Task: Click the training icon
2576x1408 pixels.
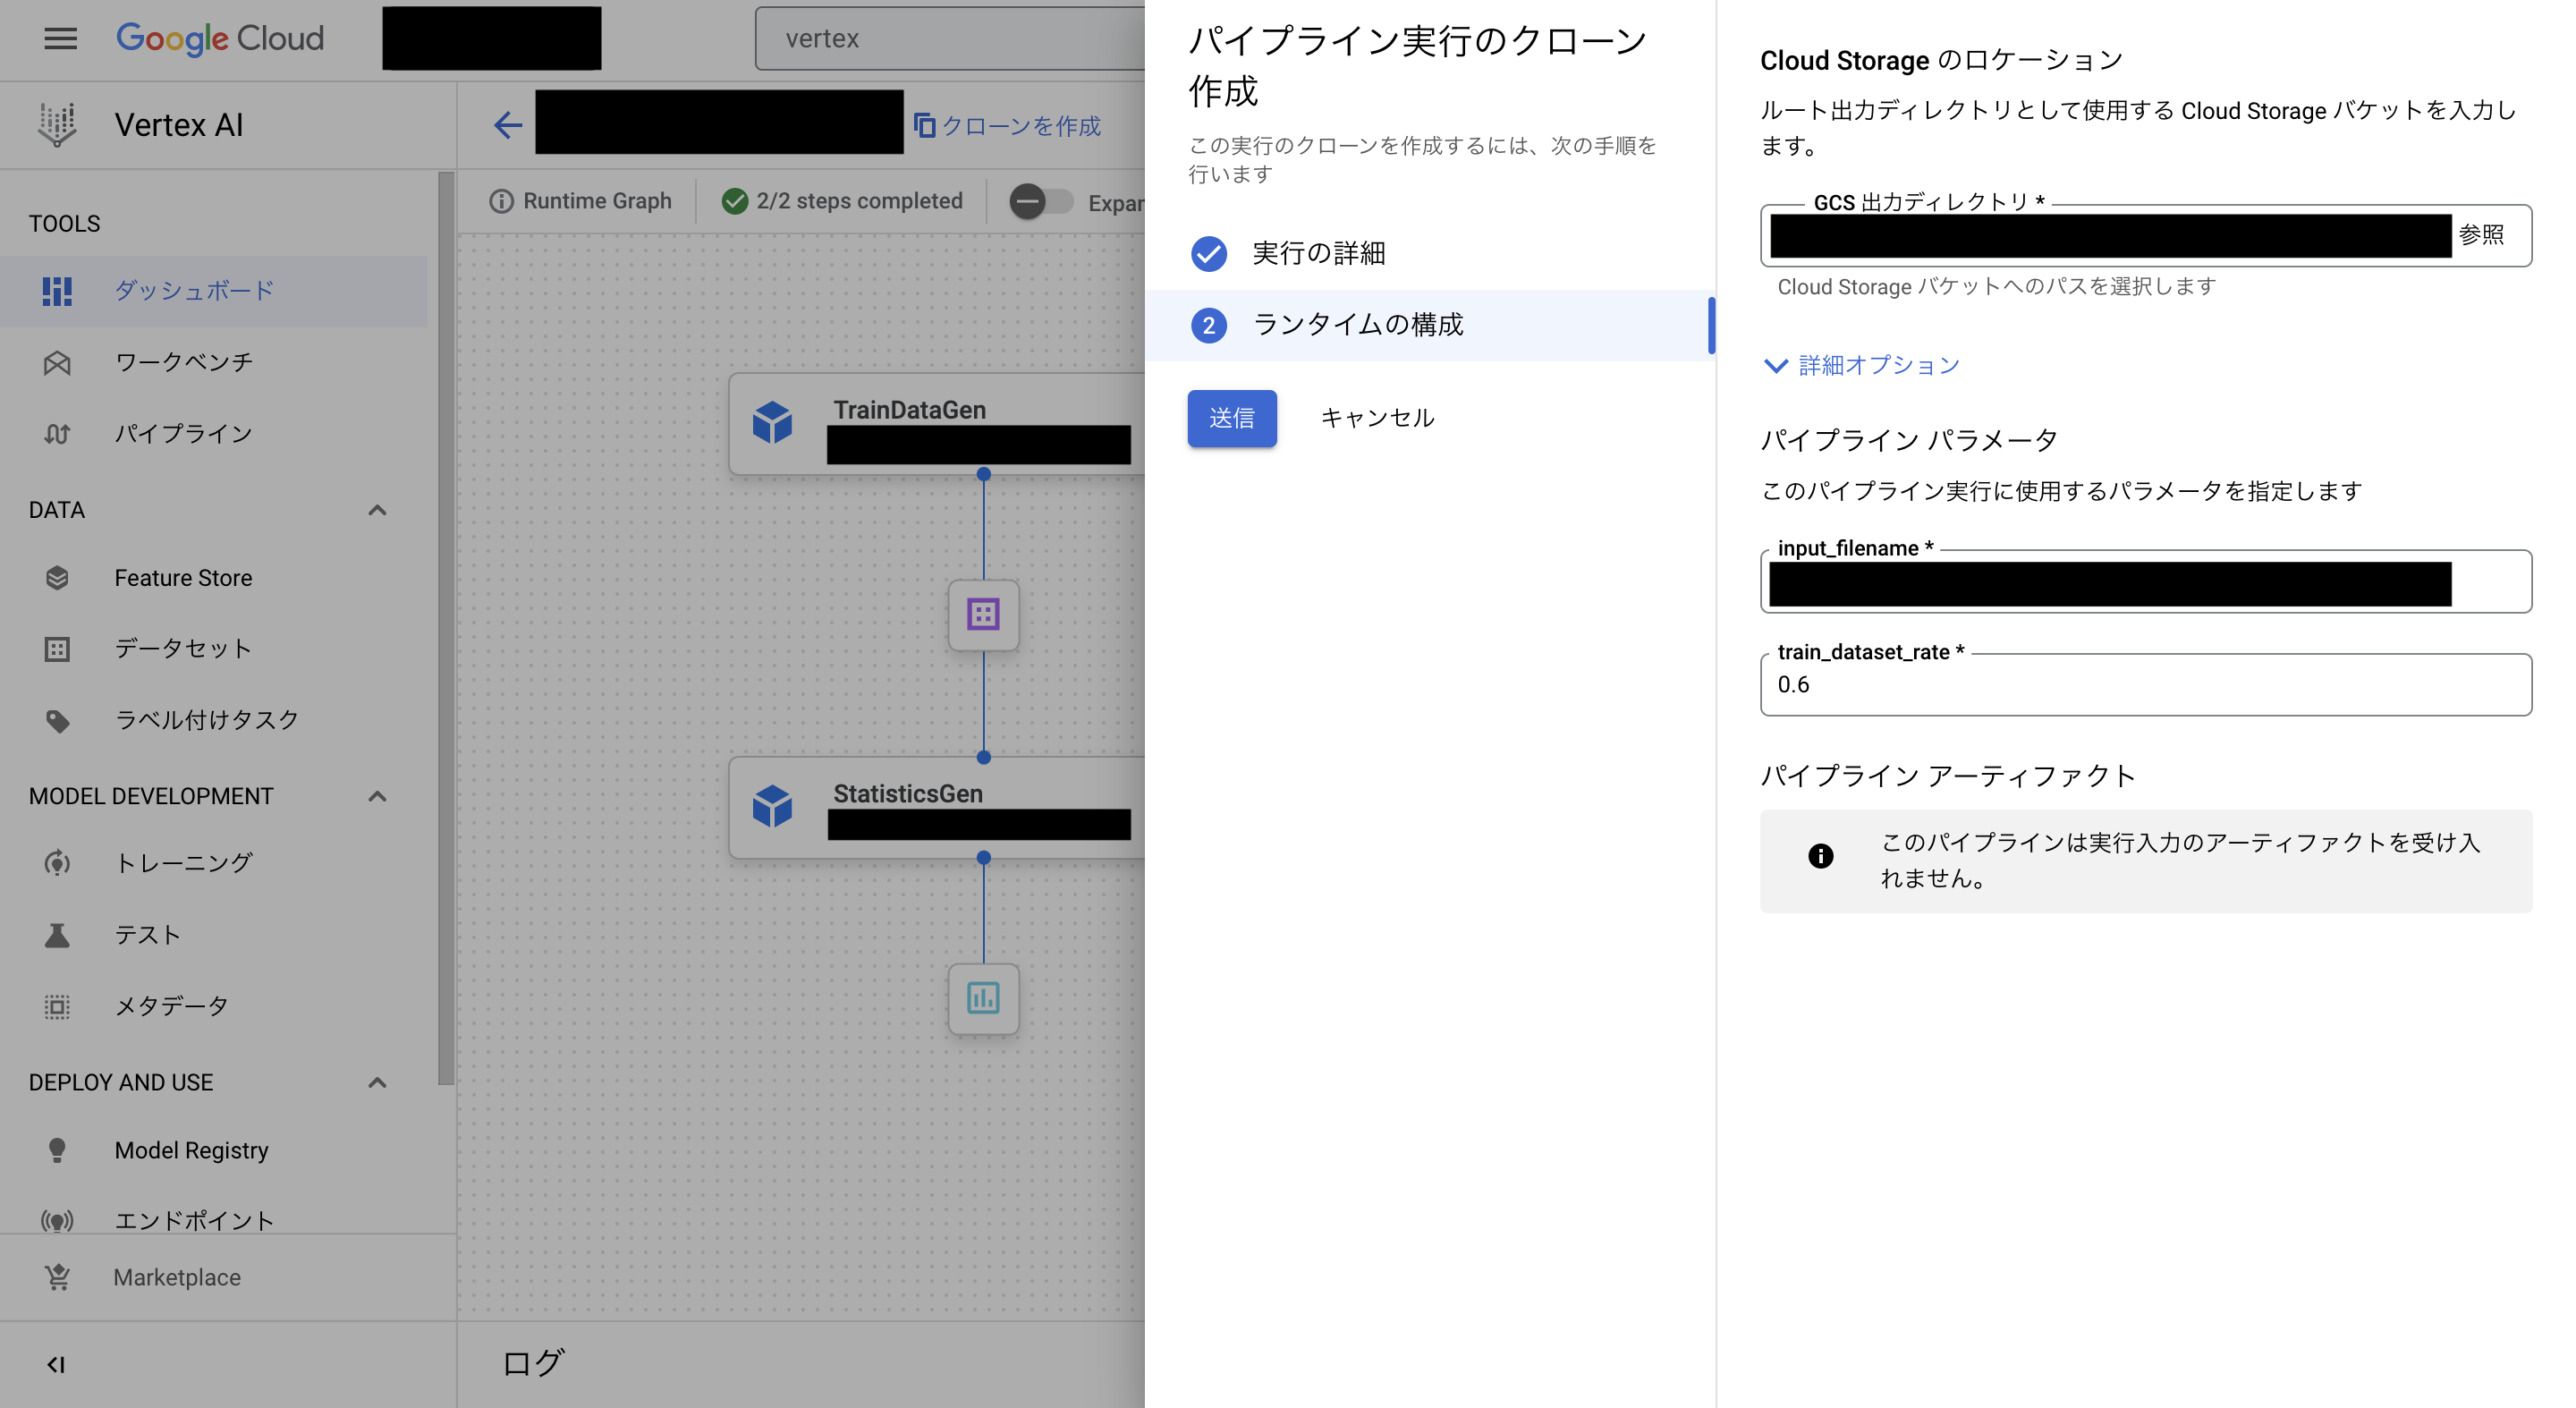Action: 57,863
